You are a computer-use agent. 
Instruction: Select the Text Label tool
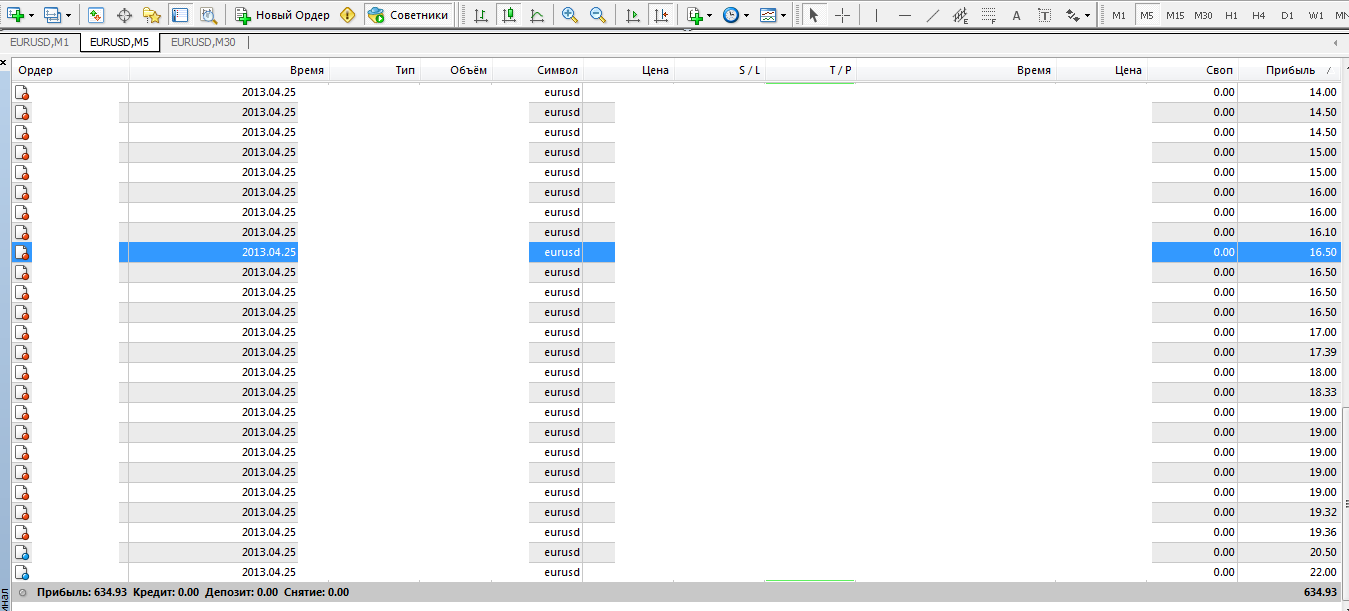[1044, 15]
